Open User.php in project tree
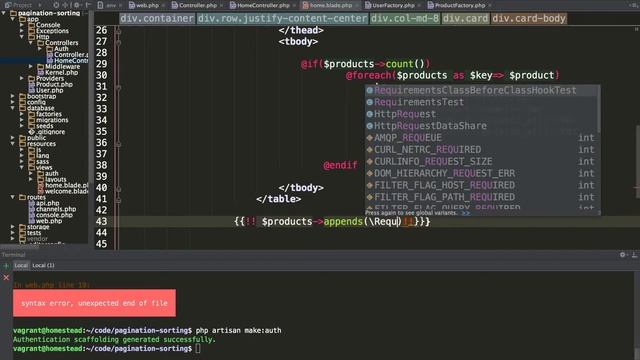The width and height of the screenshot is (640, 360). pyautogui.click(x=49, y=90)
